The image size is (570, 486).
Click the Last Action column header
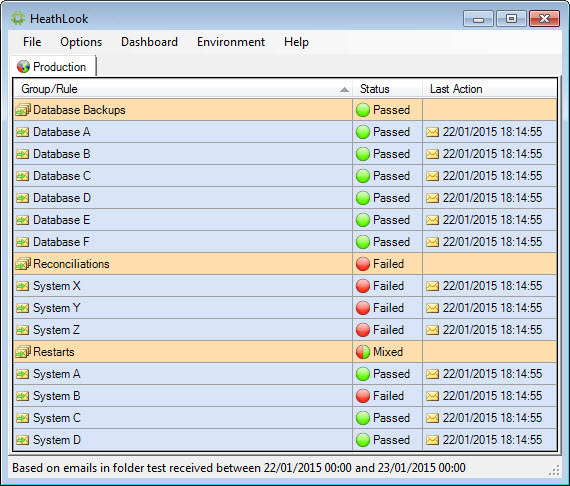[x=490, y=89]
